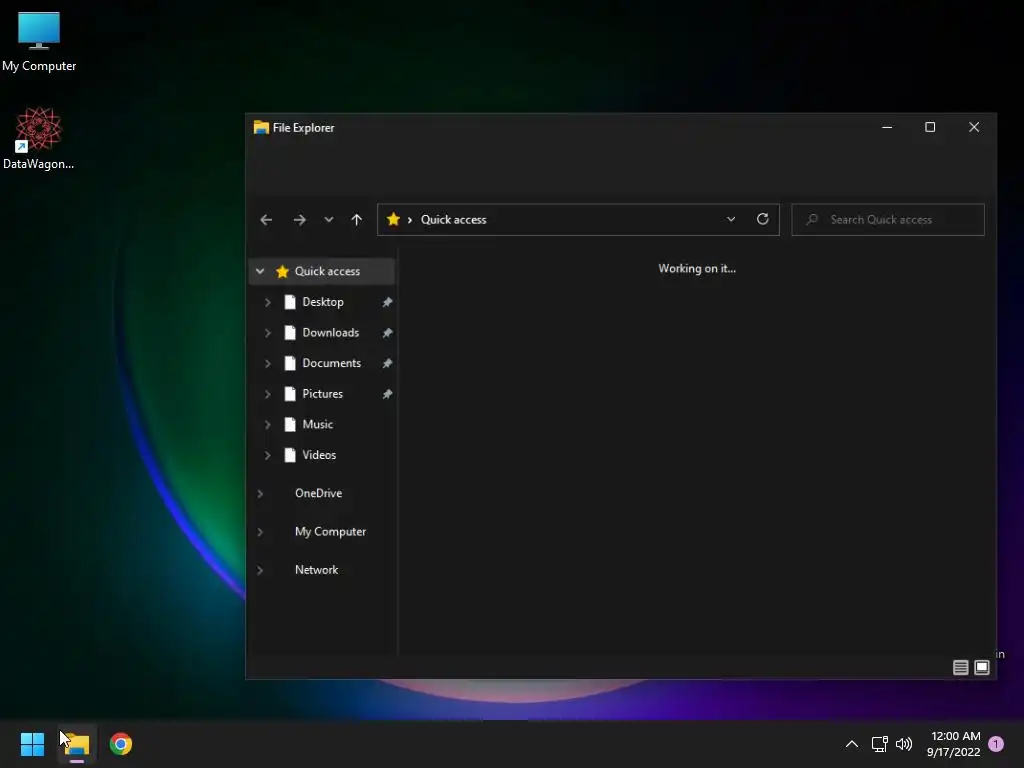Click the star icon in address bar
Image resolution: width=1024 pixels, height=768 pixels.
coord(393,219)
